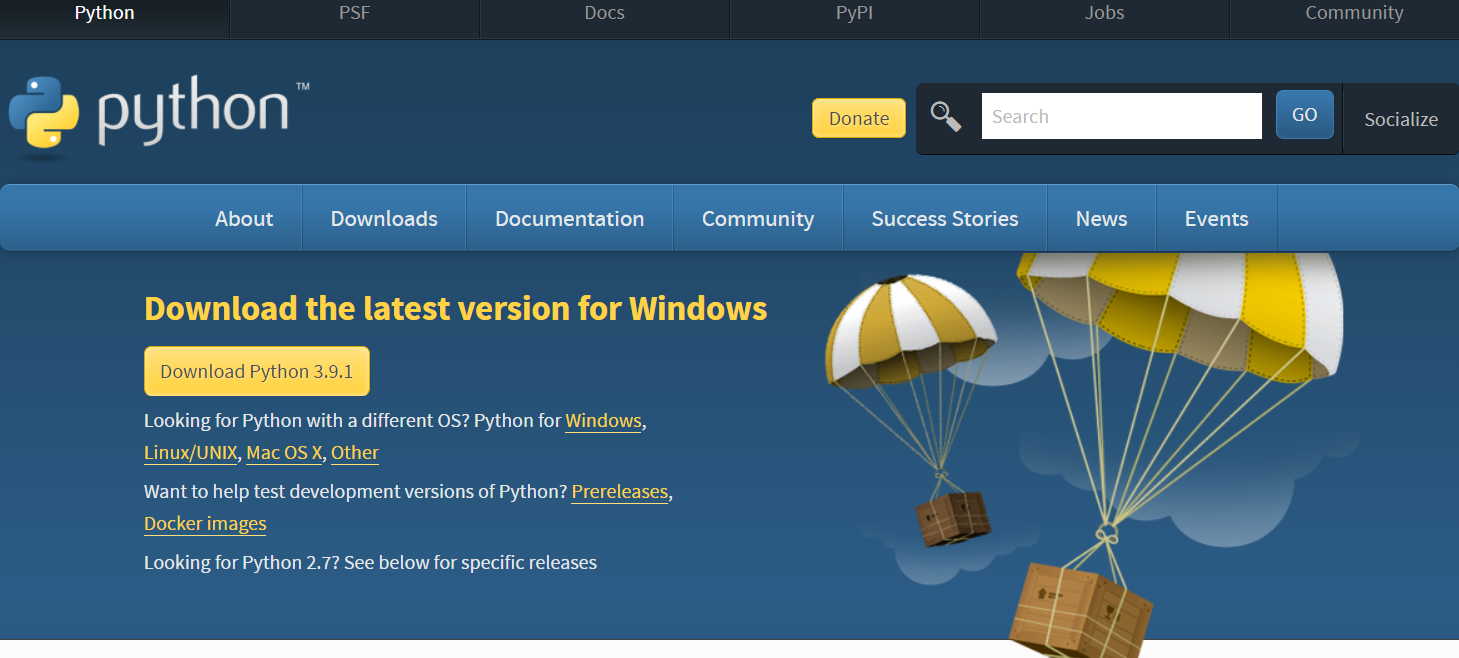Viewport: 1459px width, 658px height.
Task: Open the About menu
Action: pos(243,218)
